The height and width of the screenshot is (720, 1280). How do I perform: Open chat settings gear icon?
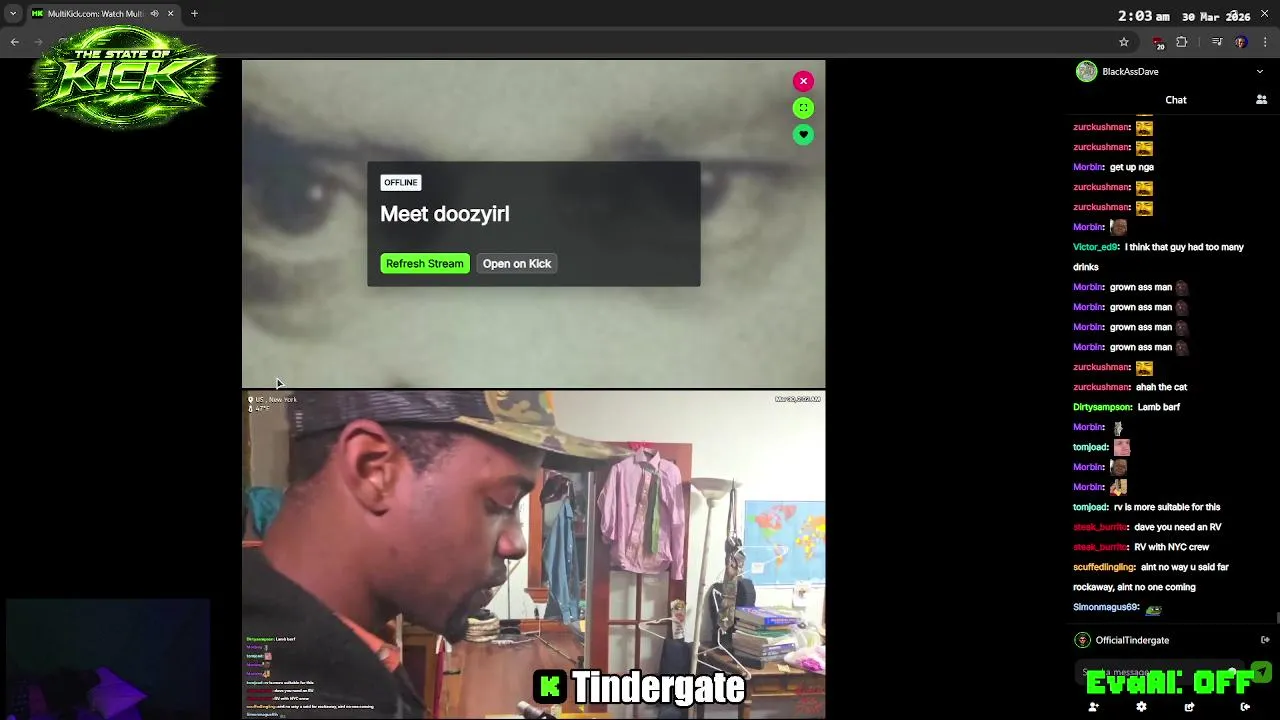tap(1141, 707)
